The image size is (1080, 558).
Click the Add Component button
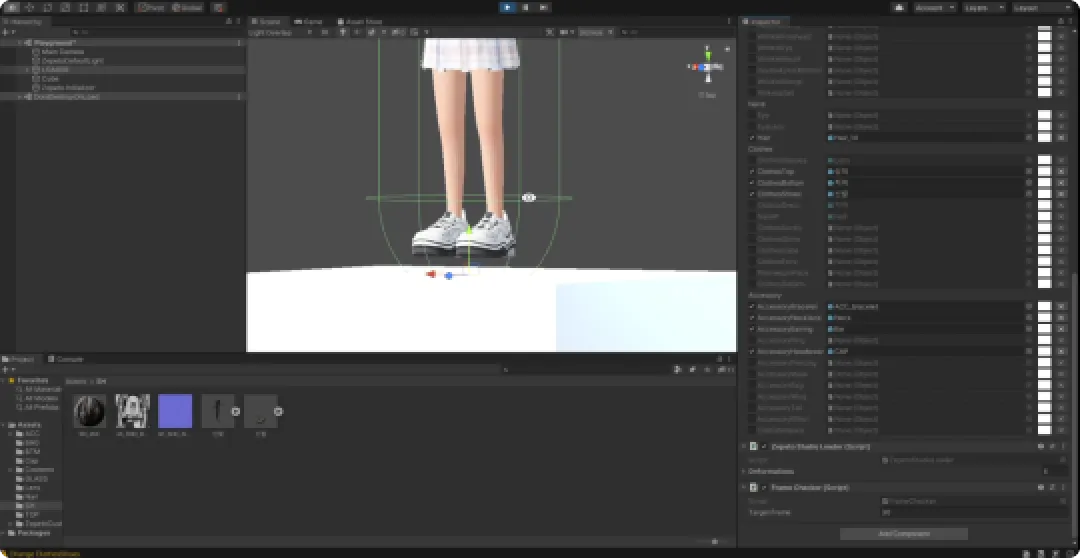pos(904,534)
